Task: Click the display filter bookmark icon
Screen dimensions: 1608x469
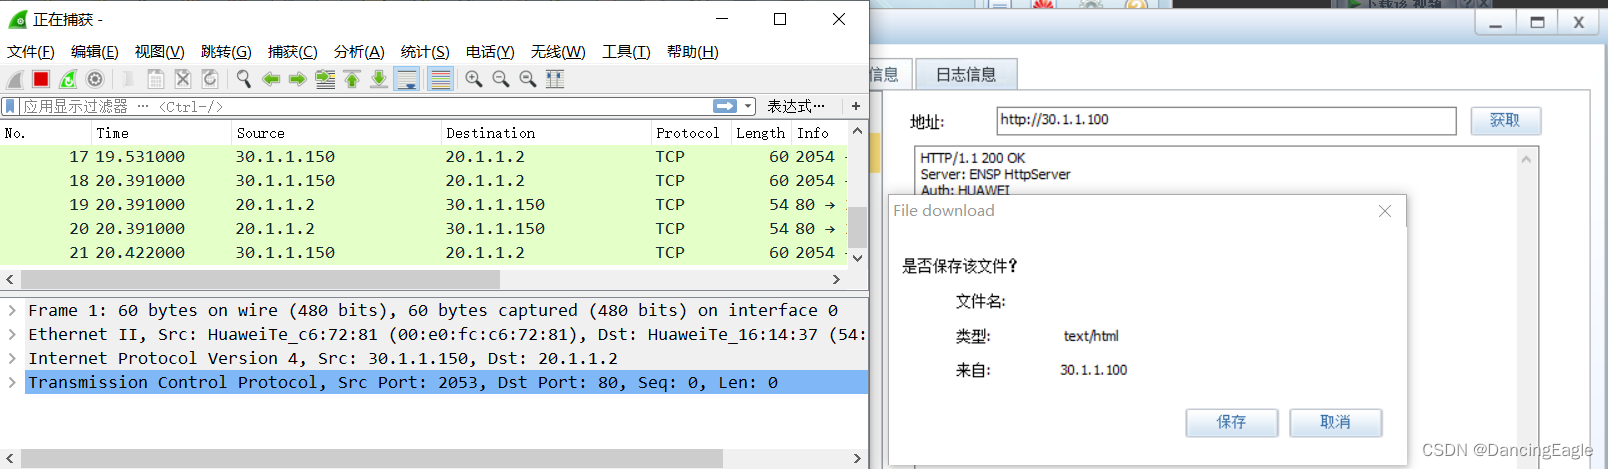Action: coord(10,106)
